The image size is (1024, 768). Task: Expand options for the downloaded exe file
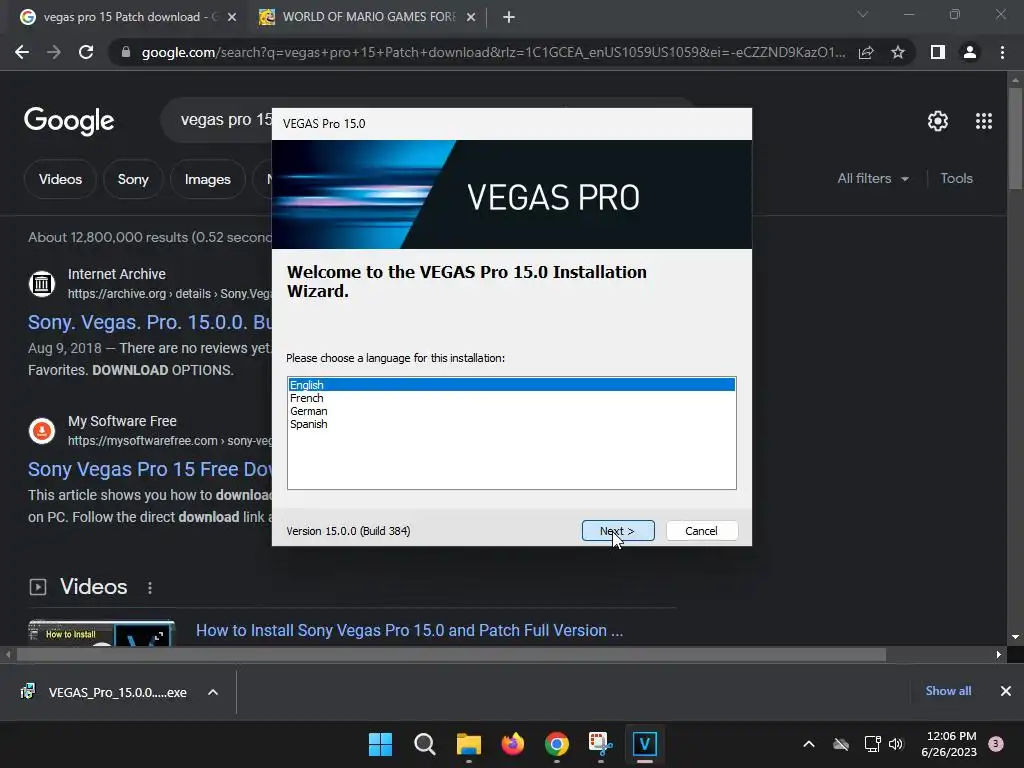[213, 692]
